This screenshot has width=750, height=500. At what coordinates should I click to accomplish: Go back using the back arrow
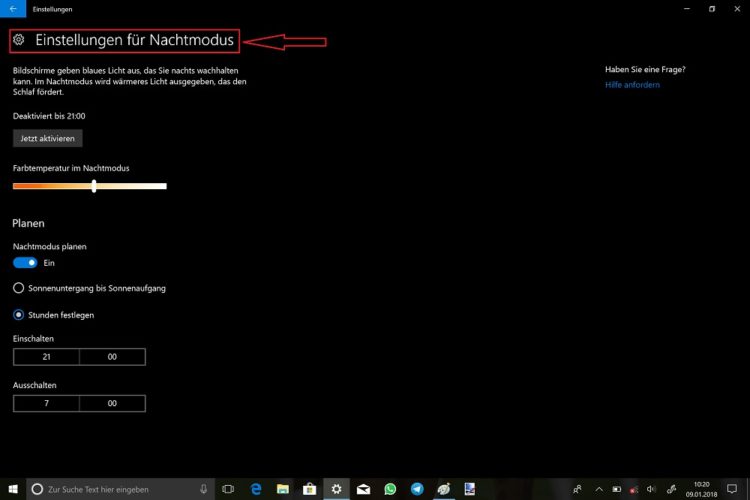[13, 9]
